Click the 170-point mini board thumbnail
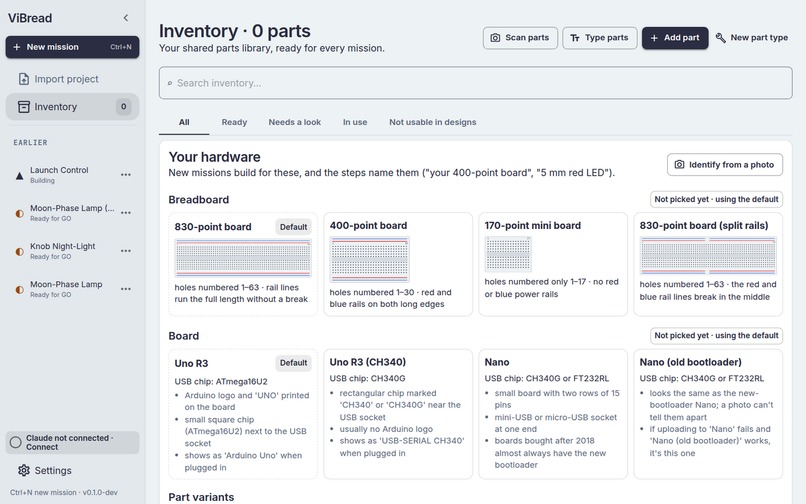The height and width of the screenshot is (504, 806). 508,254
